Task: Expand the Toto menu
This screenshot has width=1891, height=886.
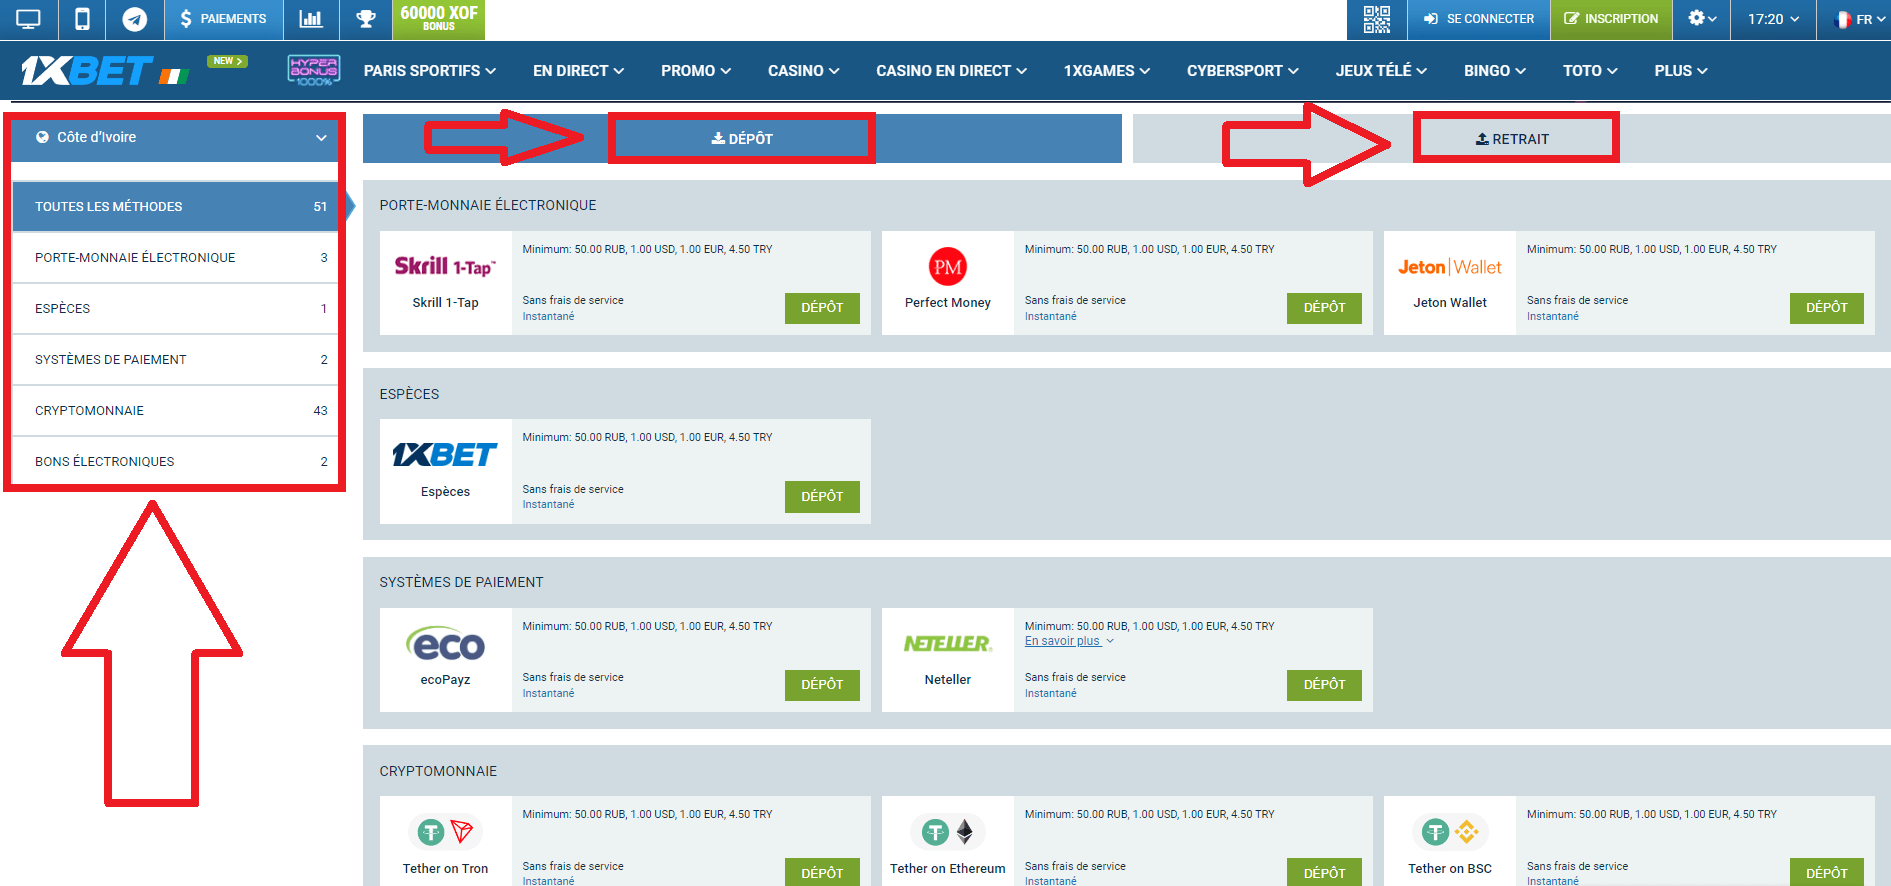Action: pyautogui.click(x=1590, y=71)
